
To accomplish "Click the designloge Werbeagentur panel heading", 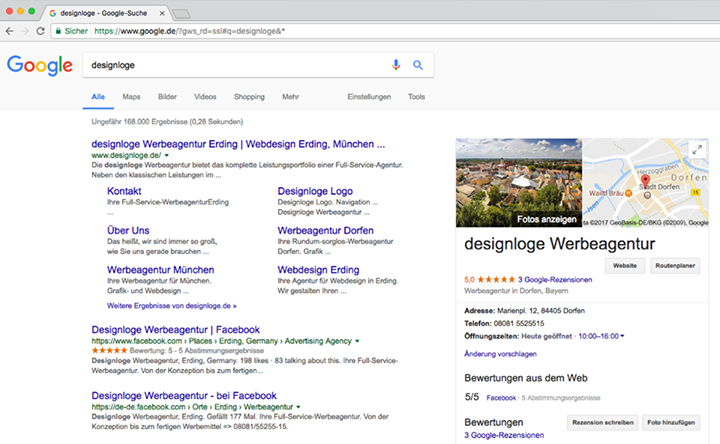I will (559, 244).
